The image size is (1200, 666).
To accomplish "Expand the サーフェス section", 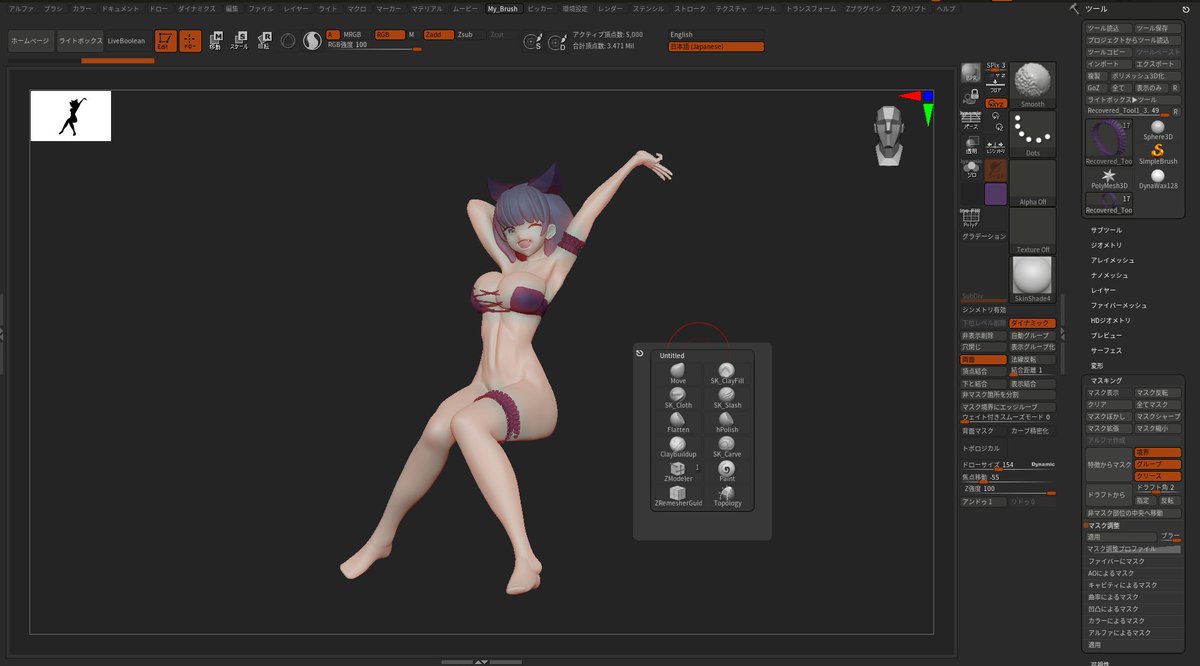I will pos(1106,351).
